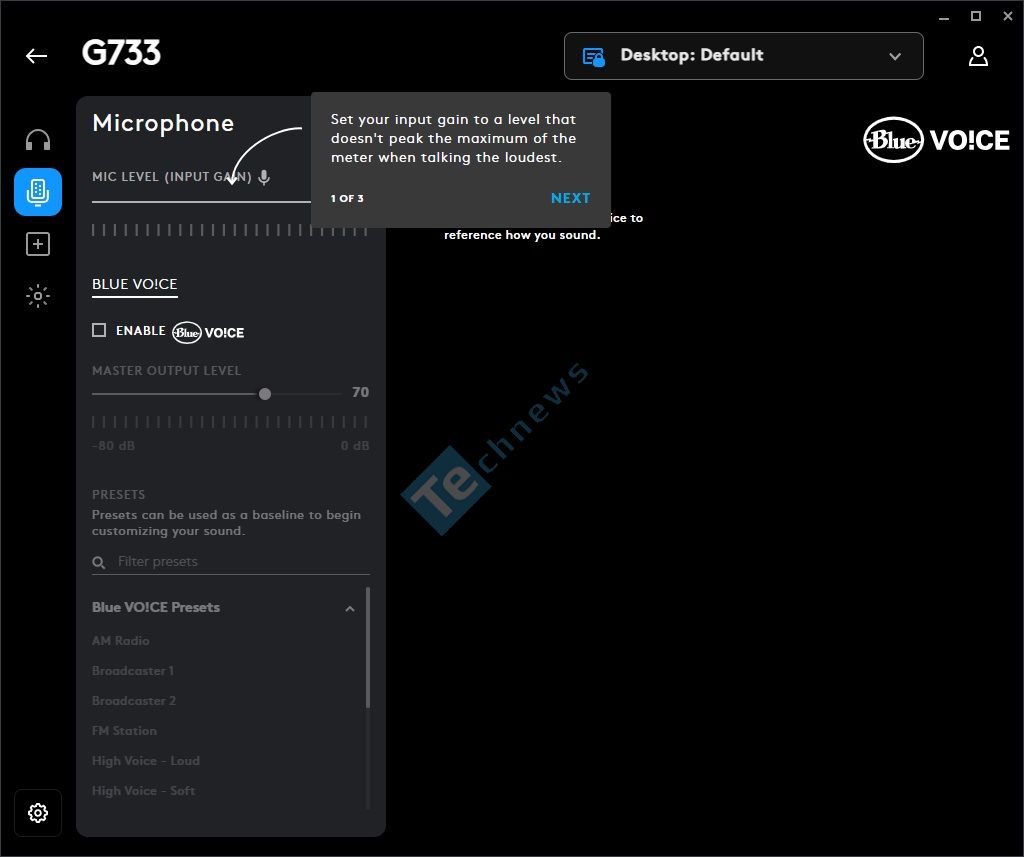Select the BLUE VO!CE tab

[x=135, y=285]
